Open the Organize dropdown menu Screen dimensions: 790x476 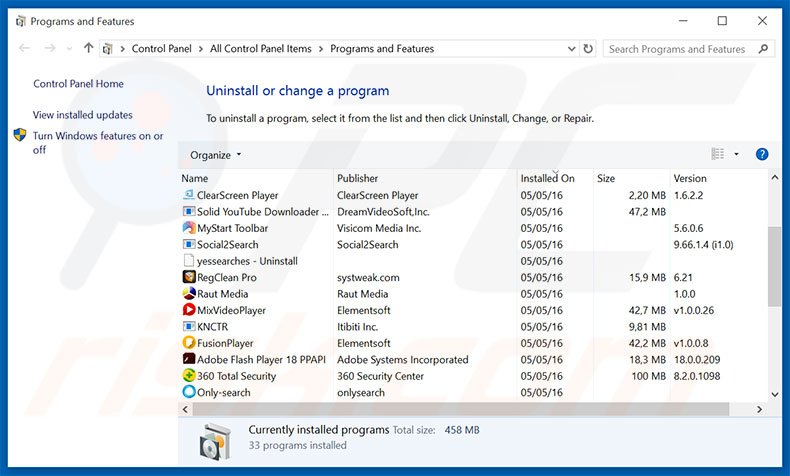pyautogui.click(x=215, y=155)
